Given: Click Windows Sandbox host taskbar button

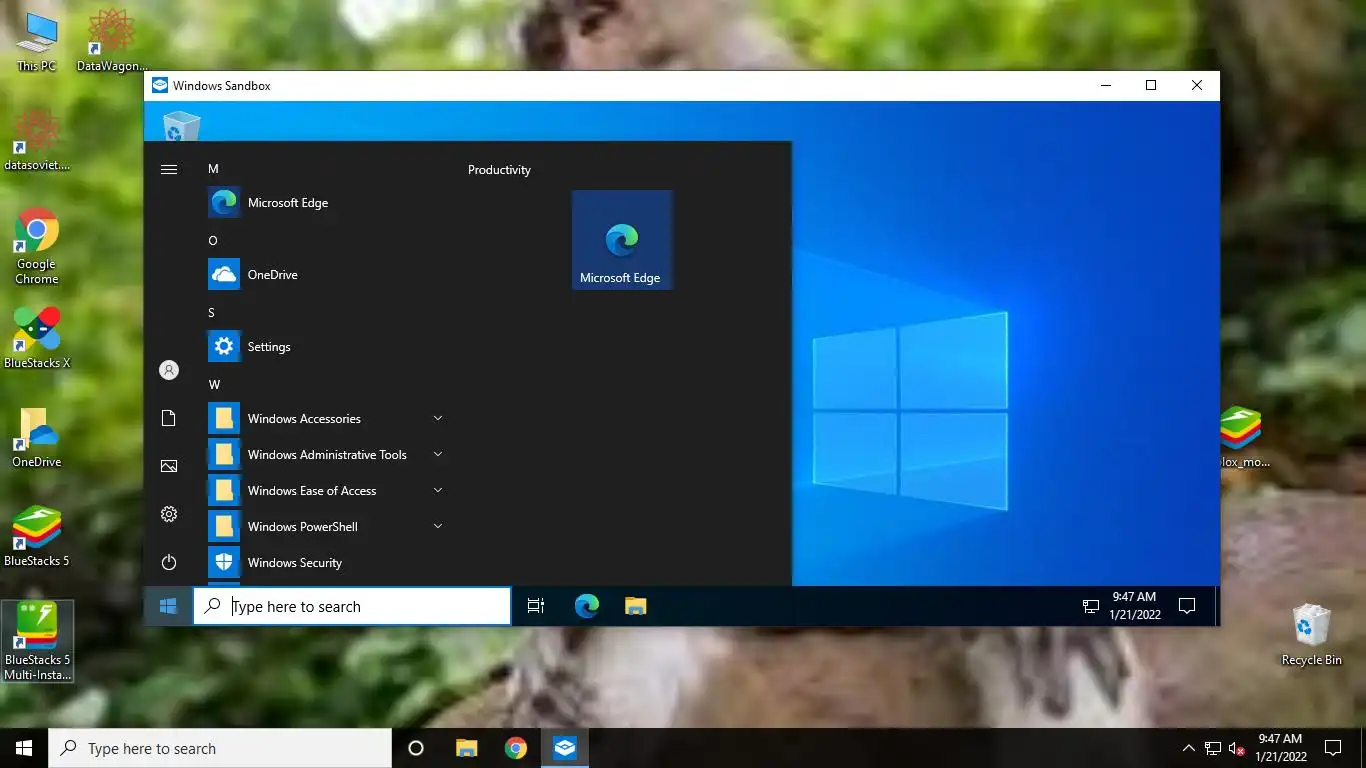Looking at the screenshot, I should [x=565, y=748].
